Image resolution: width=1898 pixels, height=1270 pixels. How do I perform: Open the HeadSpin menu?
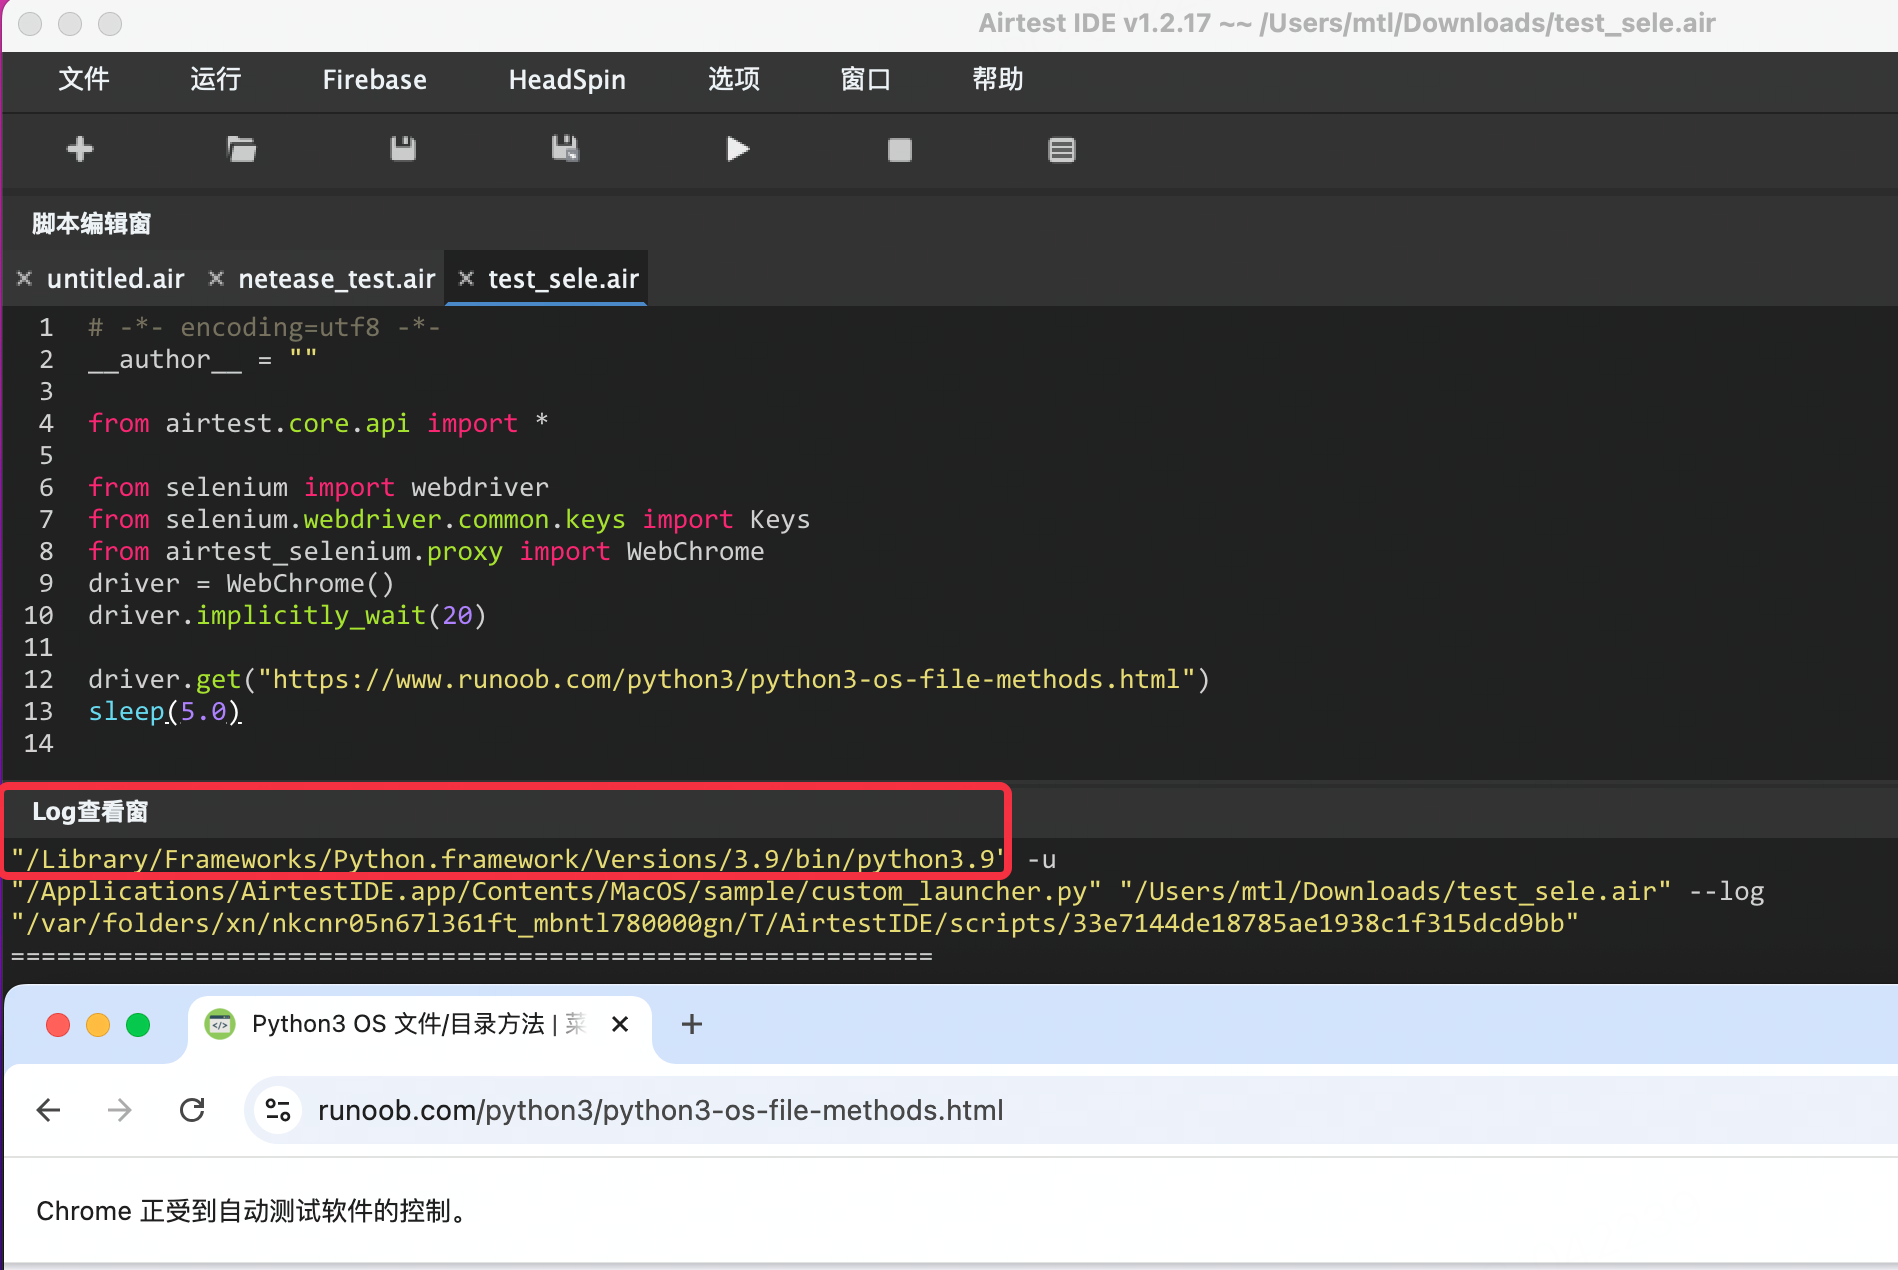(x=567, y=80)
